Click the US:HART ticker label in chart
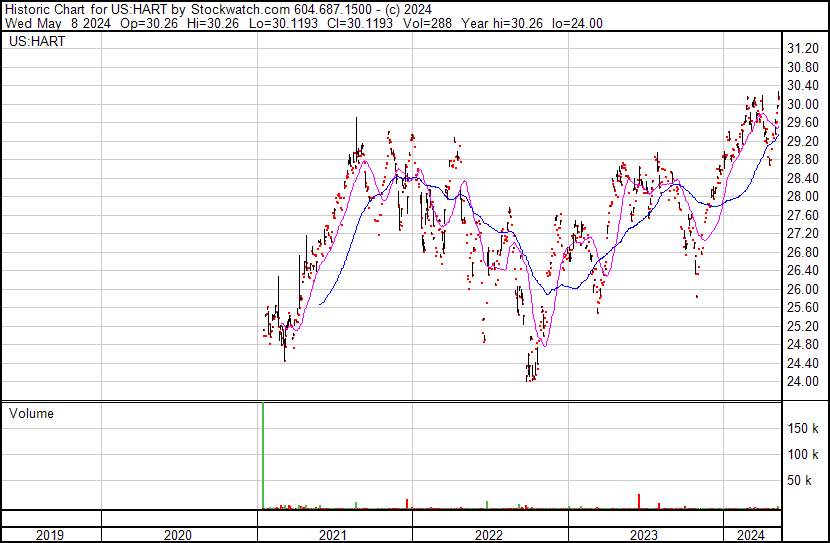830x543 pixels. click(34, 43)
